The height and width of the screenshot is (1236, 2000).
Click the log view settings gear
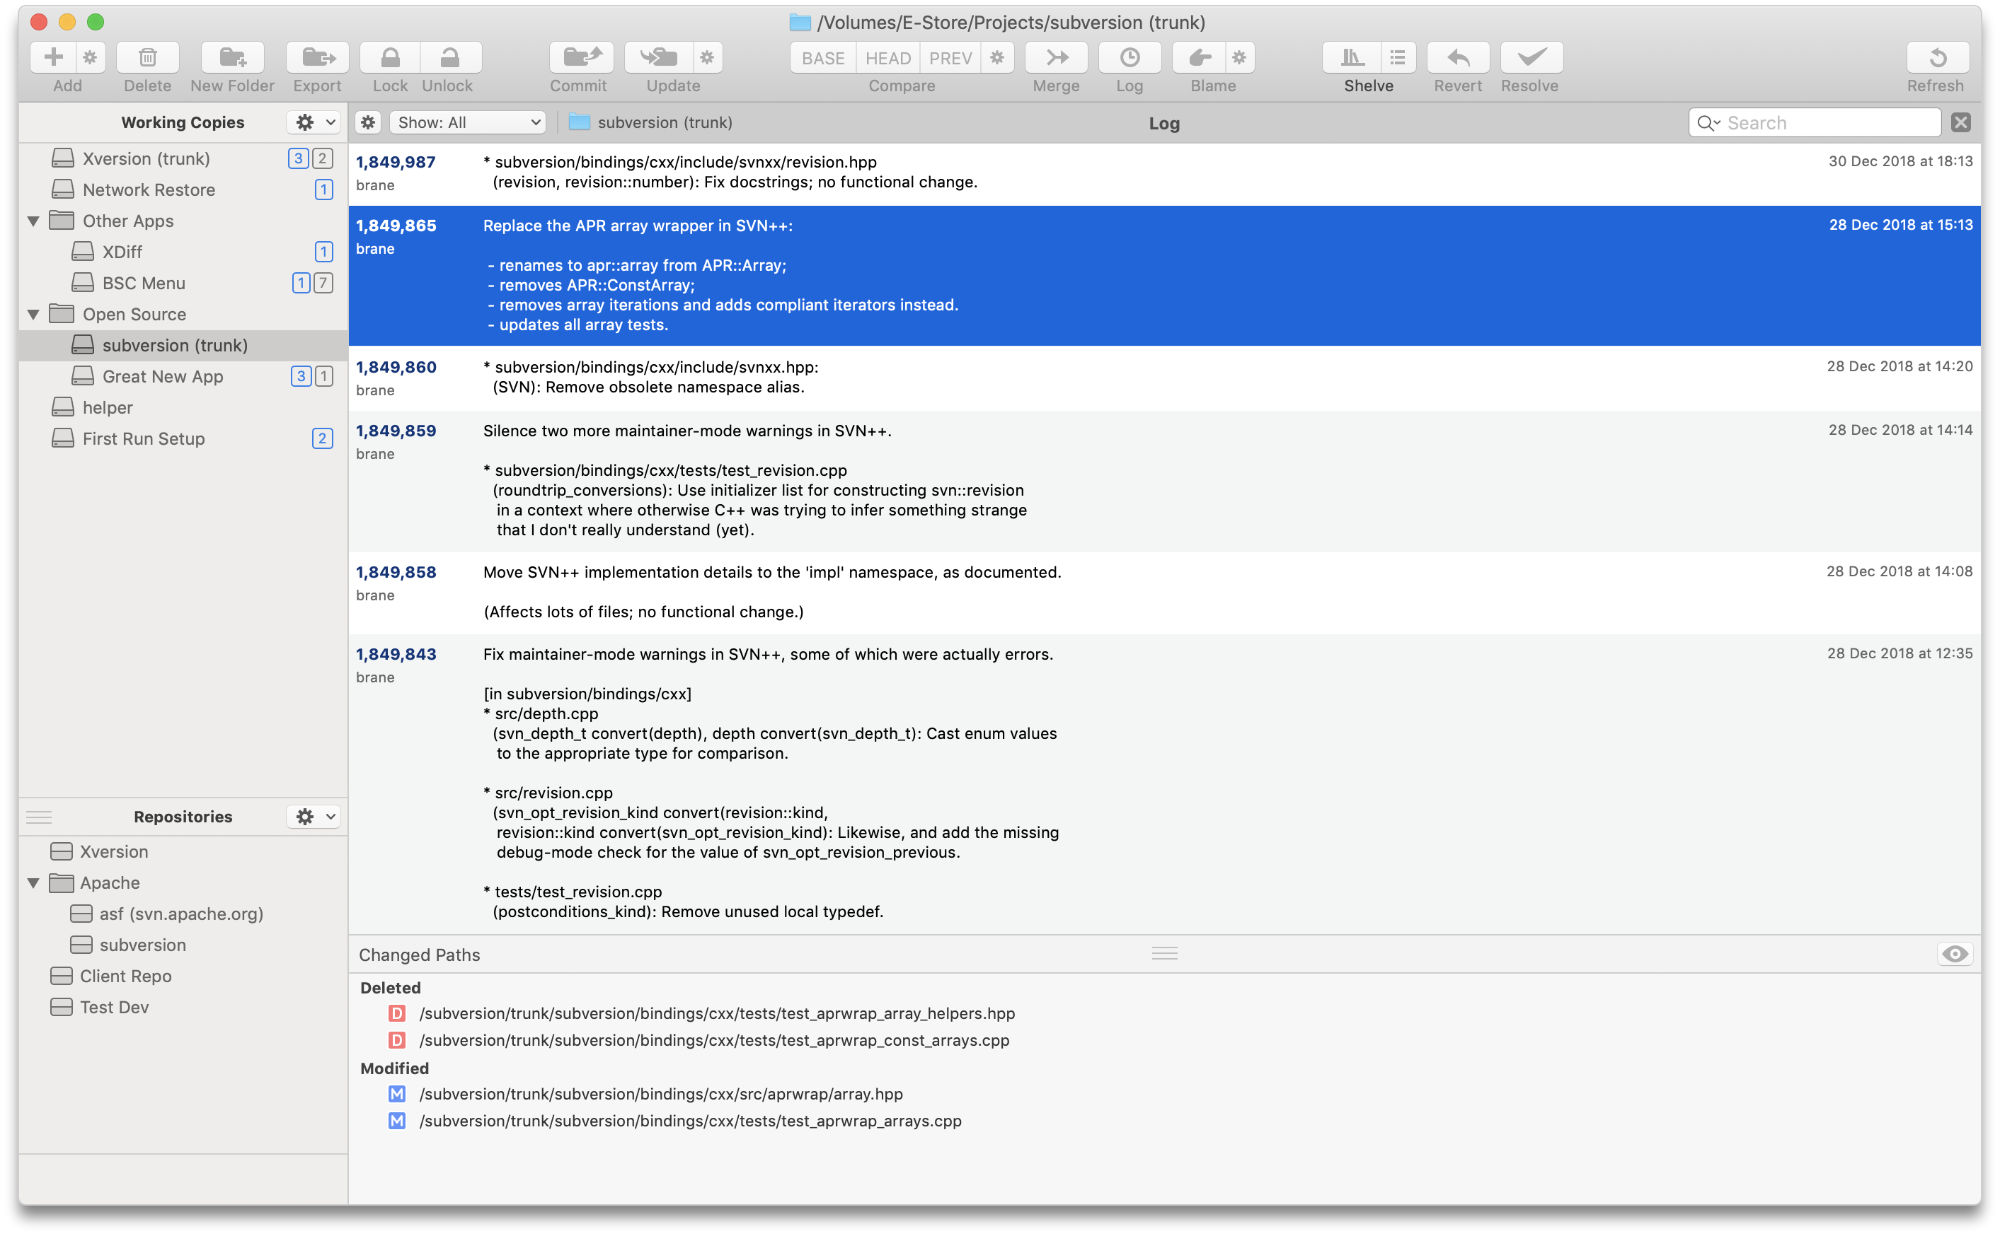368,122
